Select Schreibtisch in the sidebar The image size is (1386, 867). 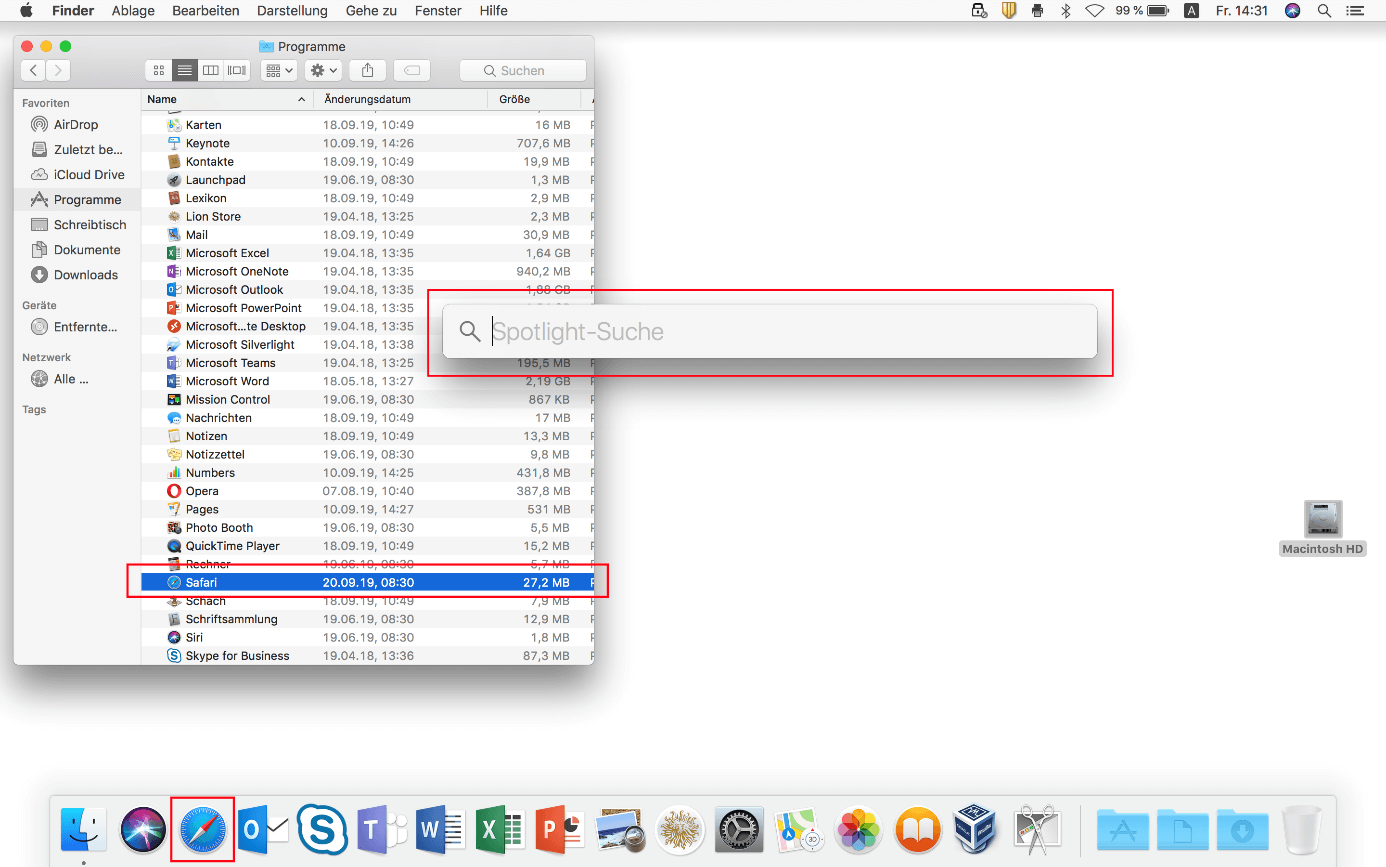pyautogui.click(x=78, y=225)
